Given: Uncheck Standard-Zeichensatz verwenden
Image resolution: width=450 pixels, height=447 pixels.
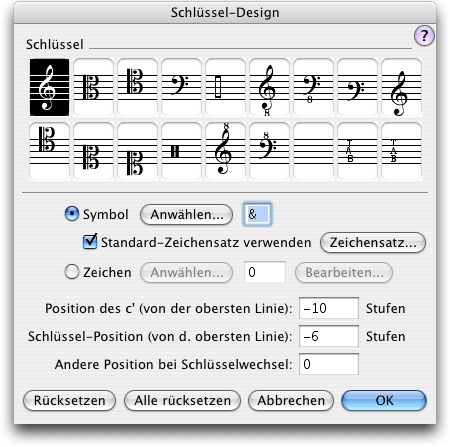Looking at the screenshot, I should [90, 242].
